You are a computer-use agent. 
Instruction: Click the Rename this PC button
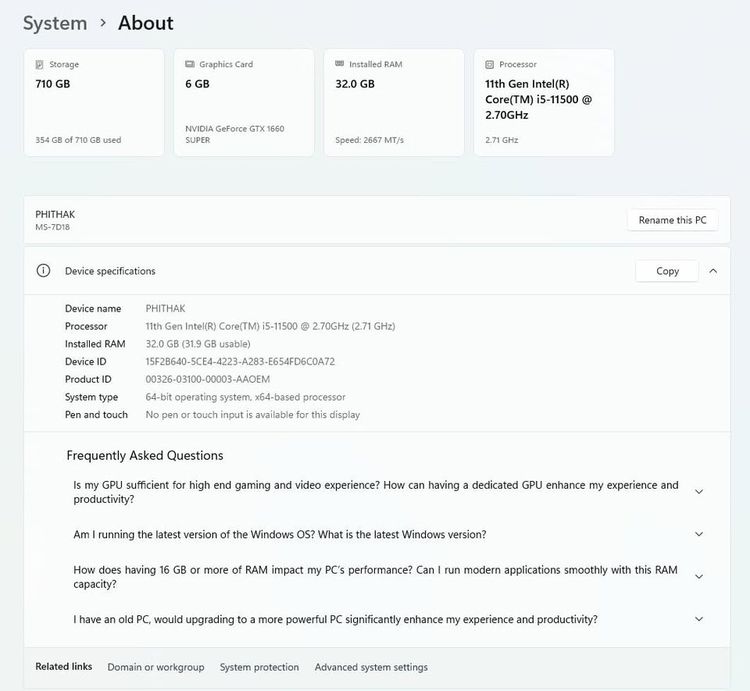point(672,220)
